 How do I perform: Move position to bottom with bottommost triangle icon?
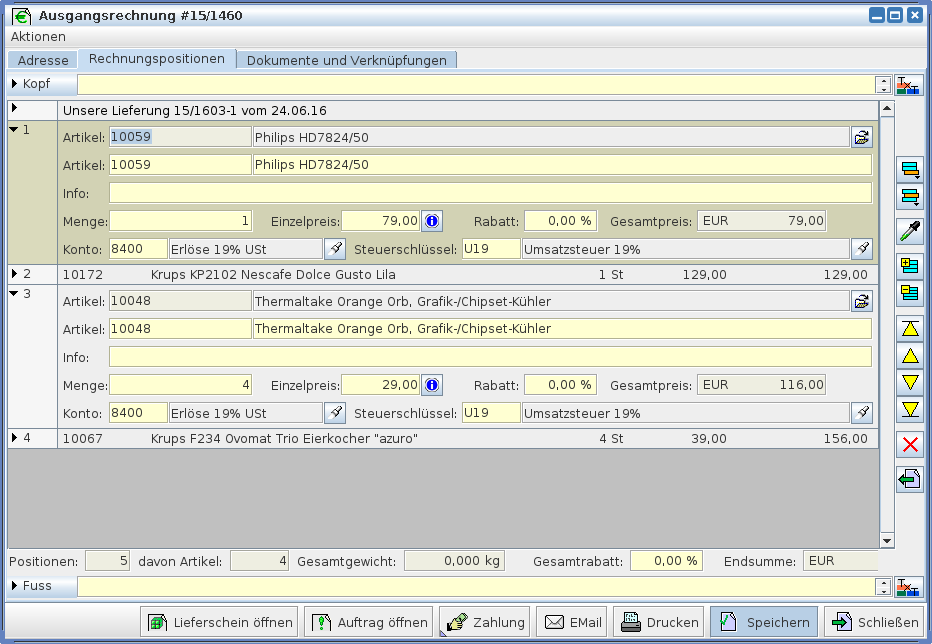tap(910, 408)
